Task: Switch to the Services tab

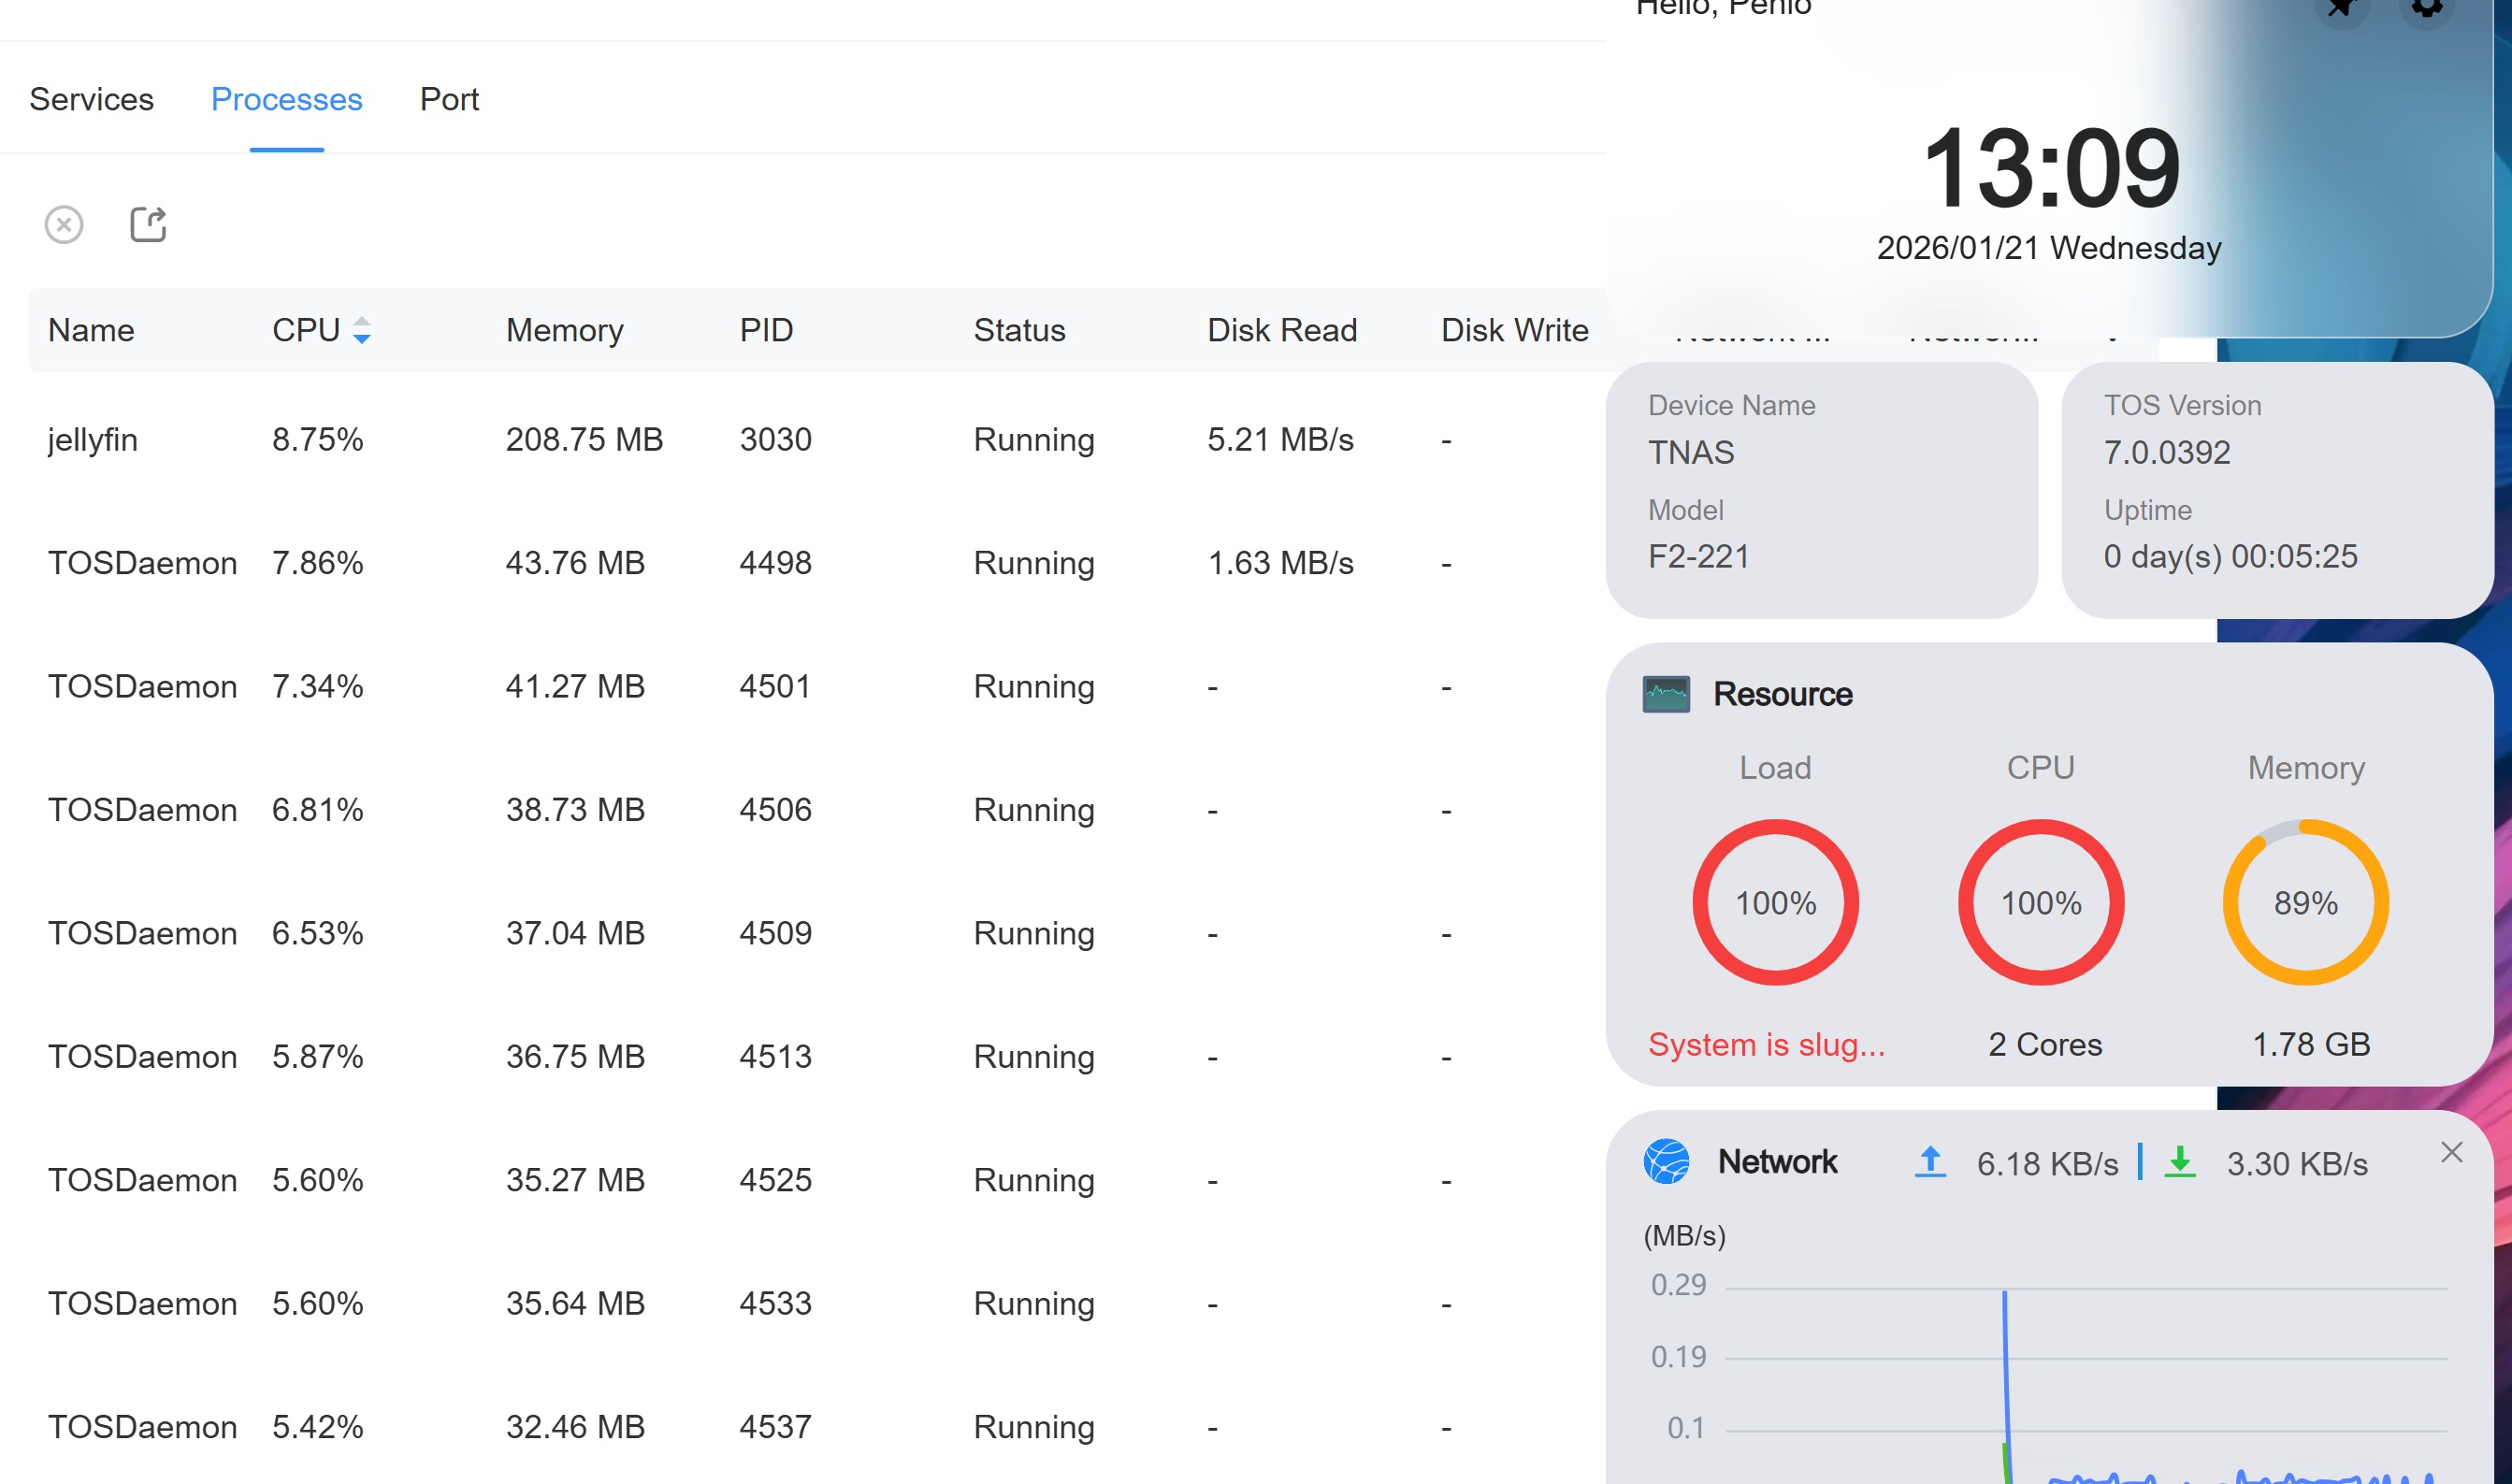Action: [91, 99]
